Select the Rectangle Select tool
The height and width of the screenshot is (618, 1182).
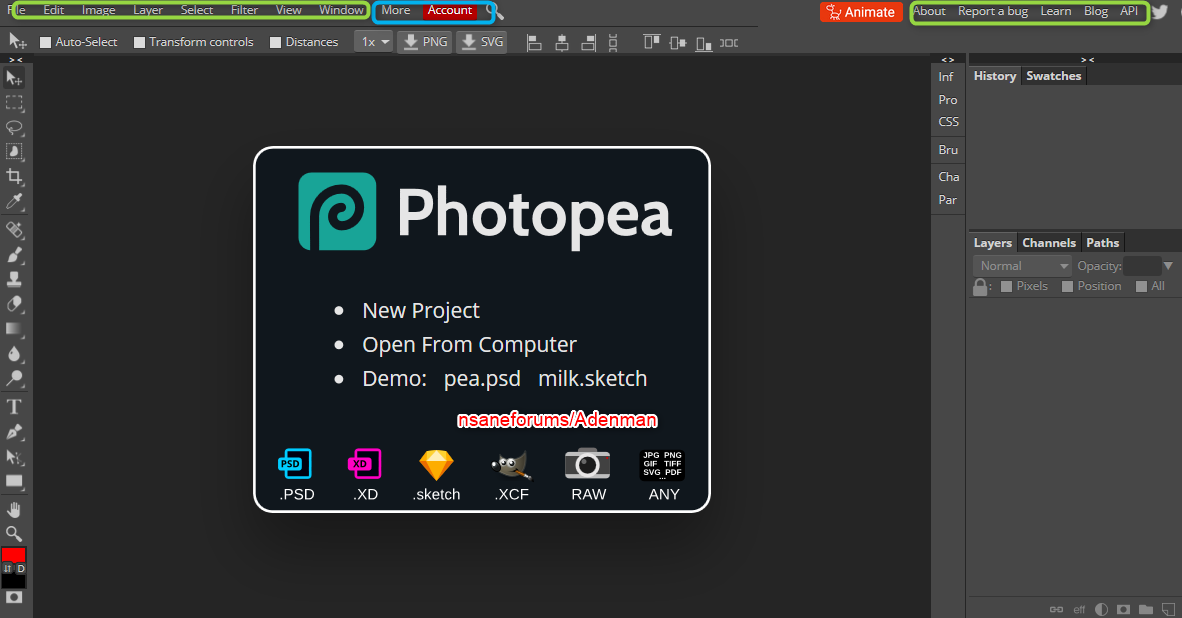[14, 102]
